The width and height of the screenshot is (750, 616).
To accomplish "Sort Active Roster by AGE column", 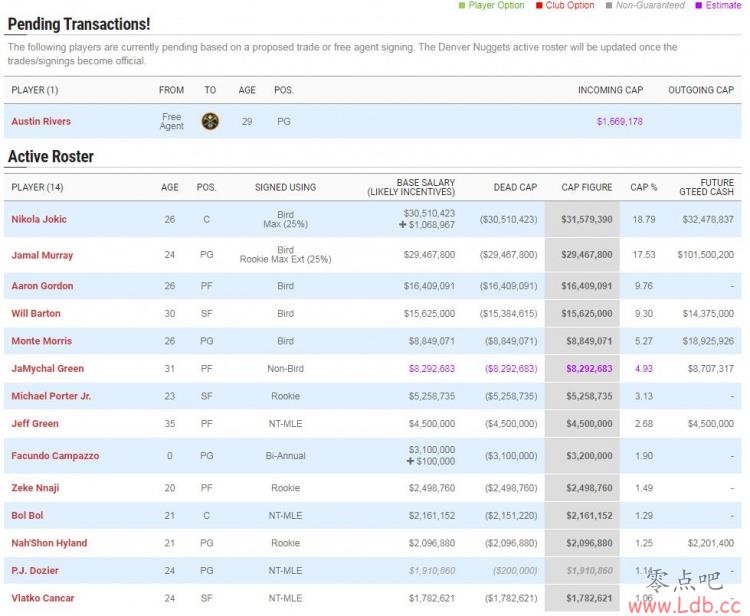I will pos(170,187).
